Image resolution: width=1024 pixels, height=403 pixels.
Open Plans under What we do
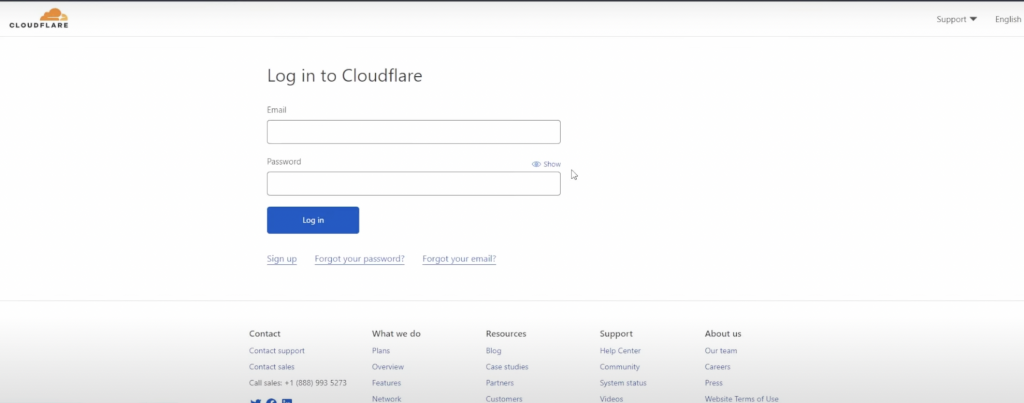pyautogui.click(x=381, y=351)
